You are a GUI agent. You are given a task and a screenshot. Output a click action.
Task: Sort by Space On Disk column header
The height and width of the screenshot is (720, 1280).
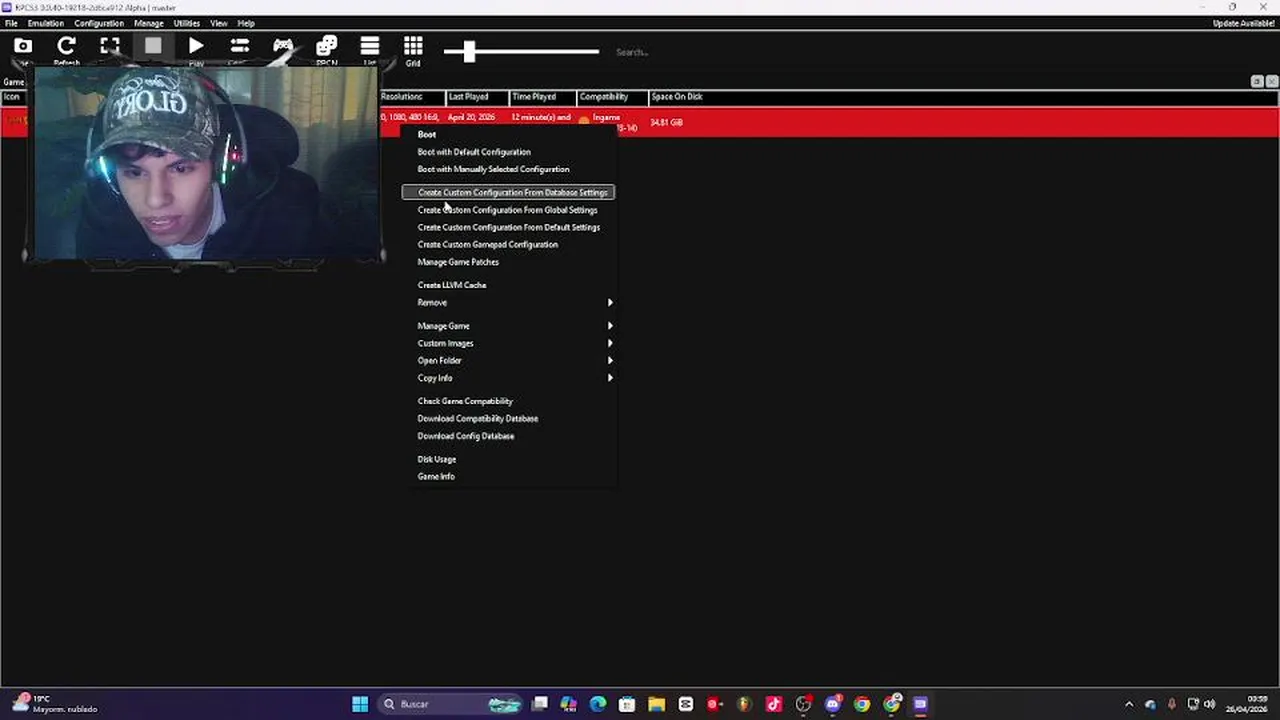tap(677, 97)
